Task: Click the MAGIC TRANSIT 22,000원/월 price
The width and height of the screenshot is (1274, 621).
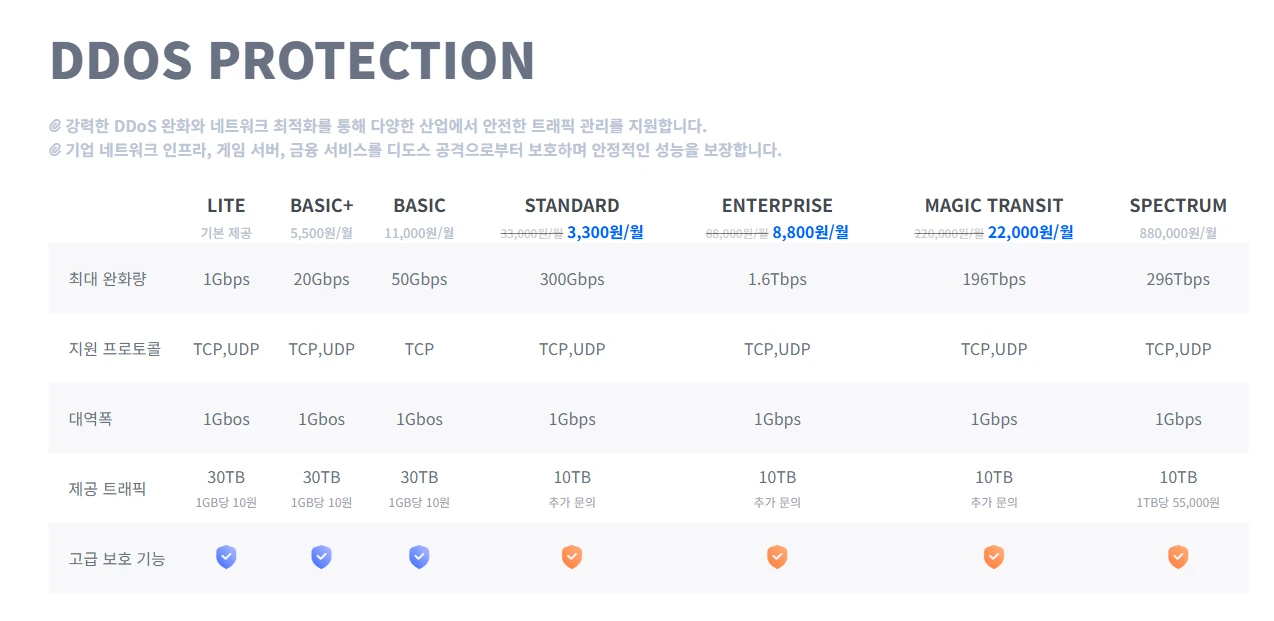Action: coord(1030,233)
